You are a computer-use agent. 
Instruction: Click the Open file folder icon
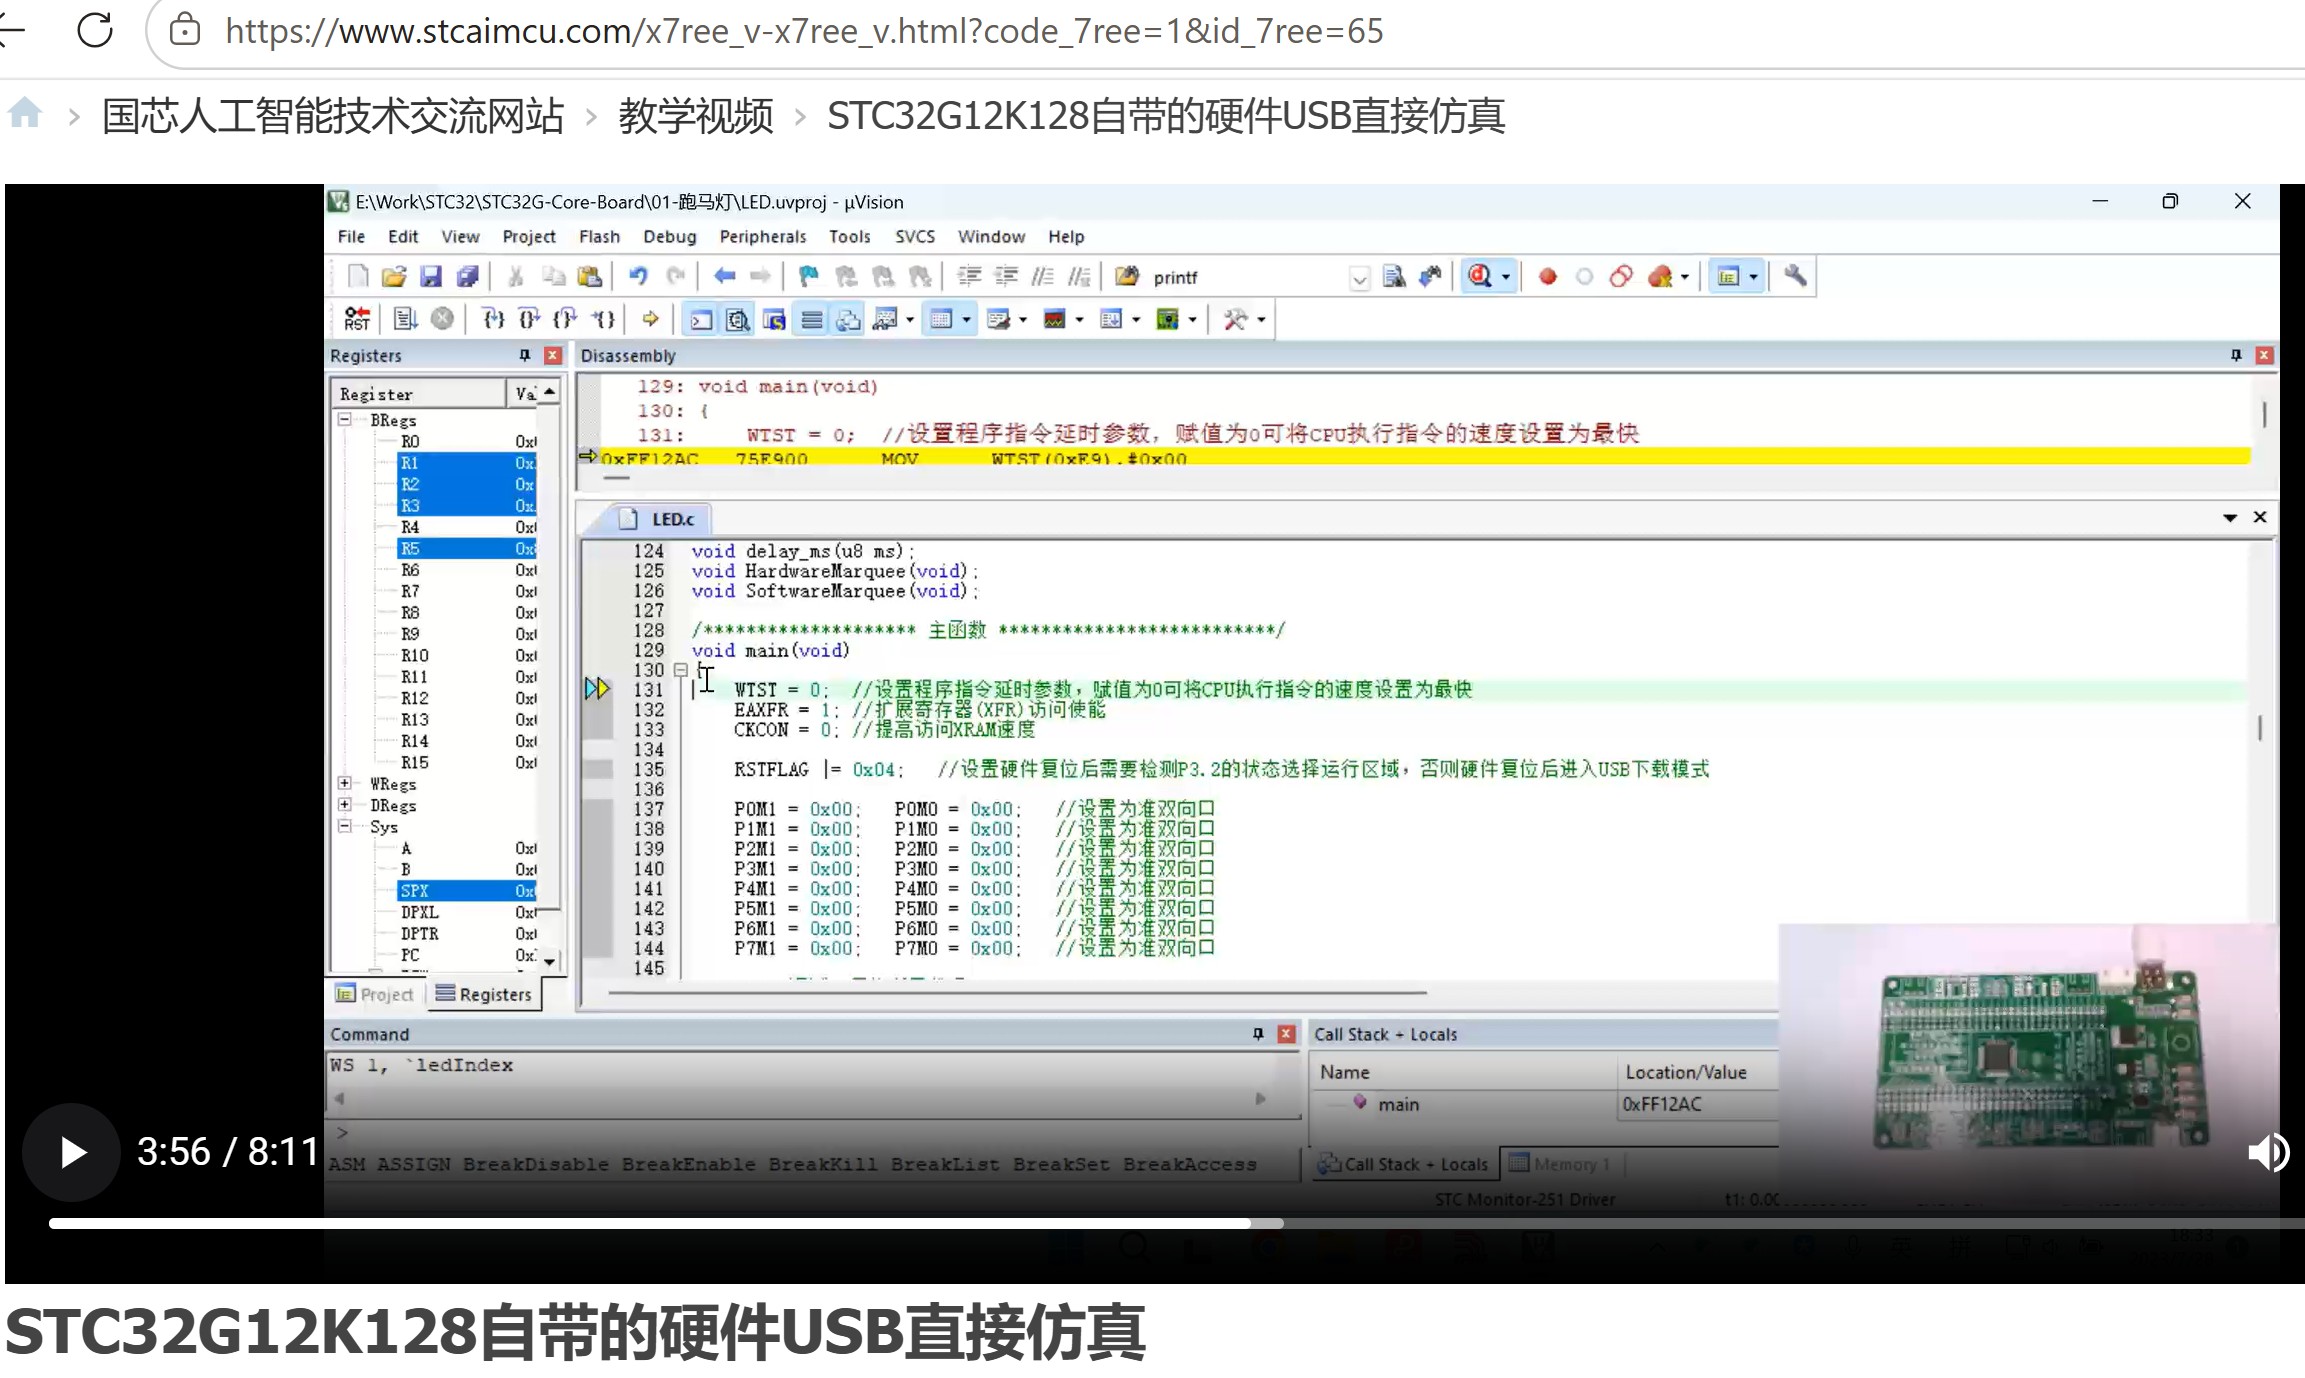394,277
